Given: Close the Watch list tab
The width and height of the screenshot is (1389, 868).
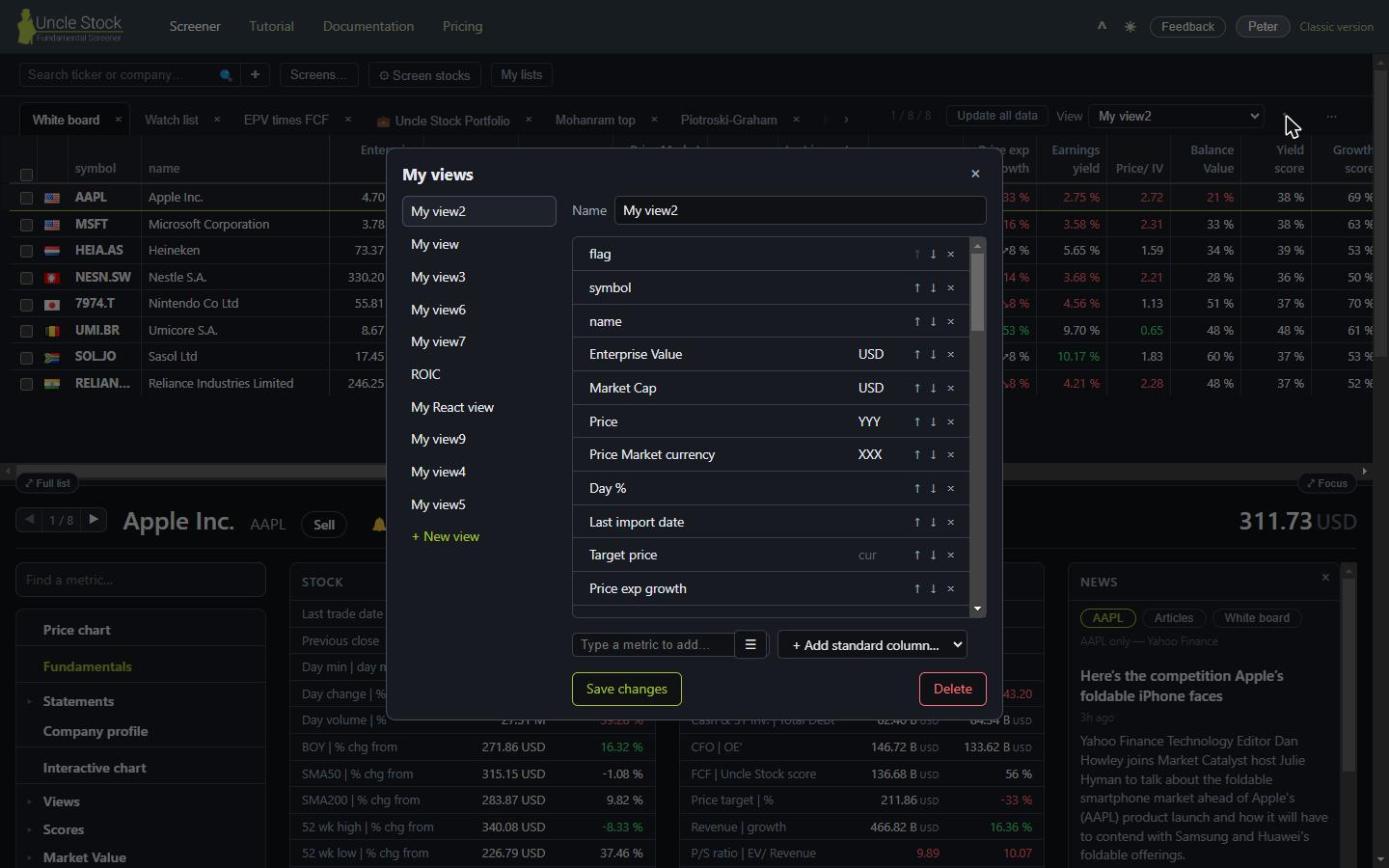Looking at the screenshot, I should [x=217, y=120].
